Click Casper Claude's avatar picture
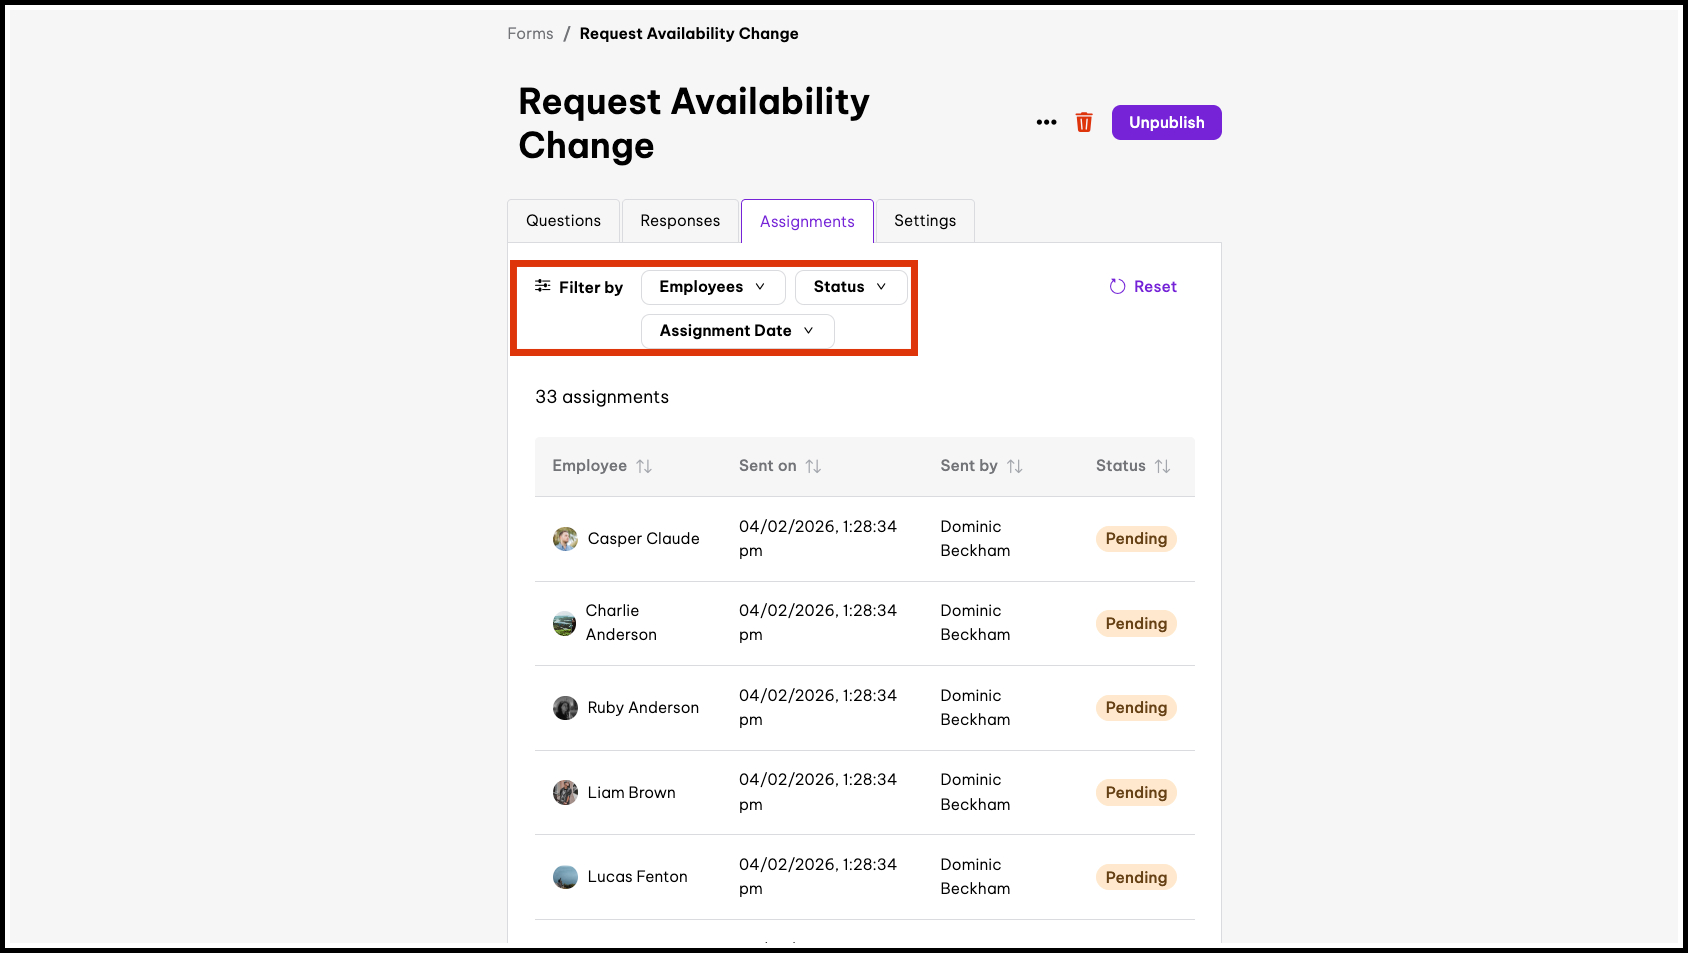 565,539
